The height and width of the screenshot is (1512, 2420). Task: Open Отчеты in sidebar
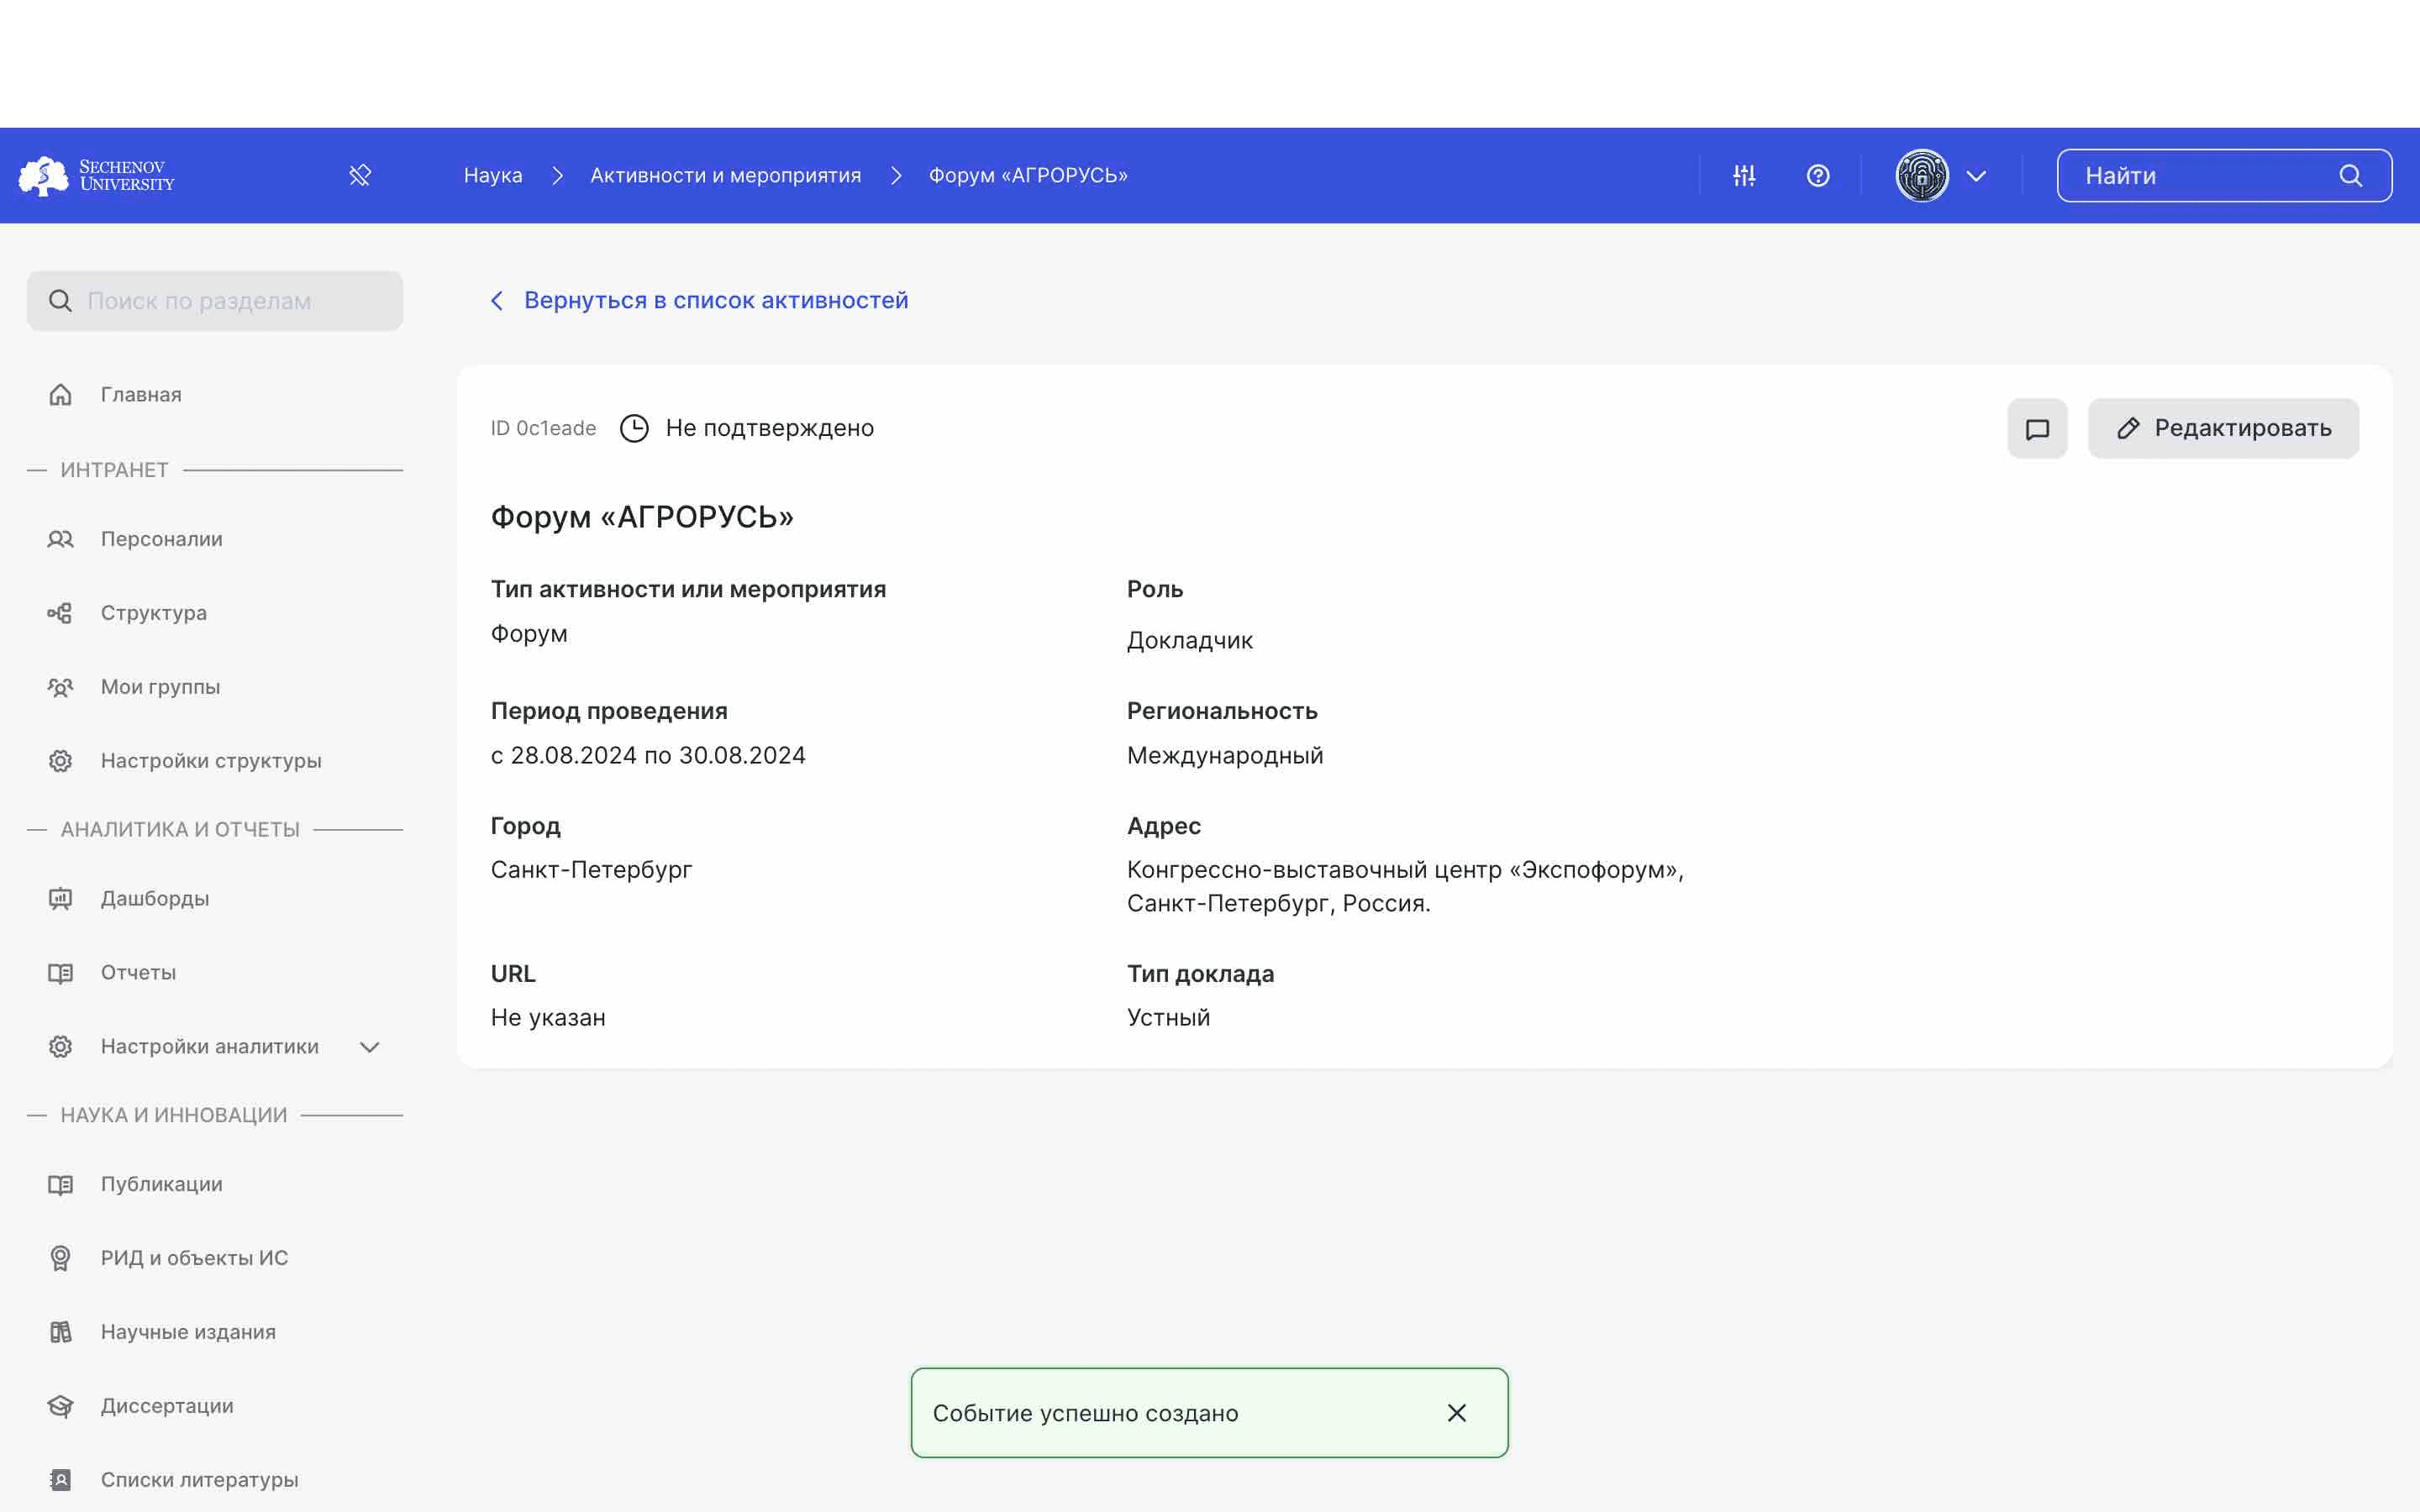point(138,973)
